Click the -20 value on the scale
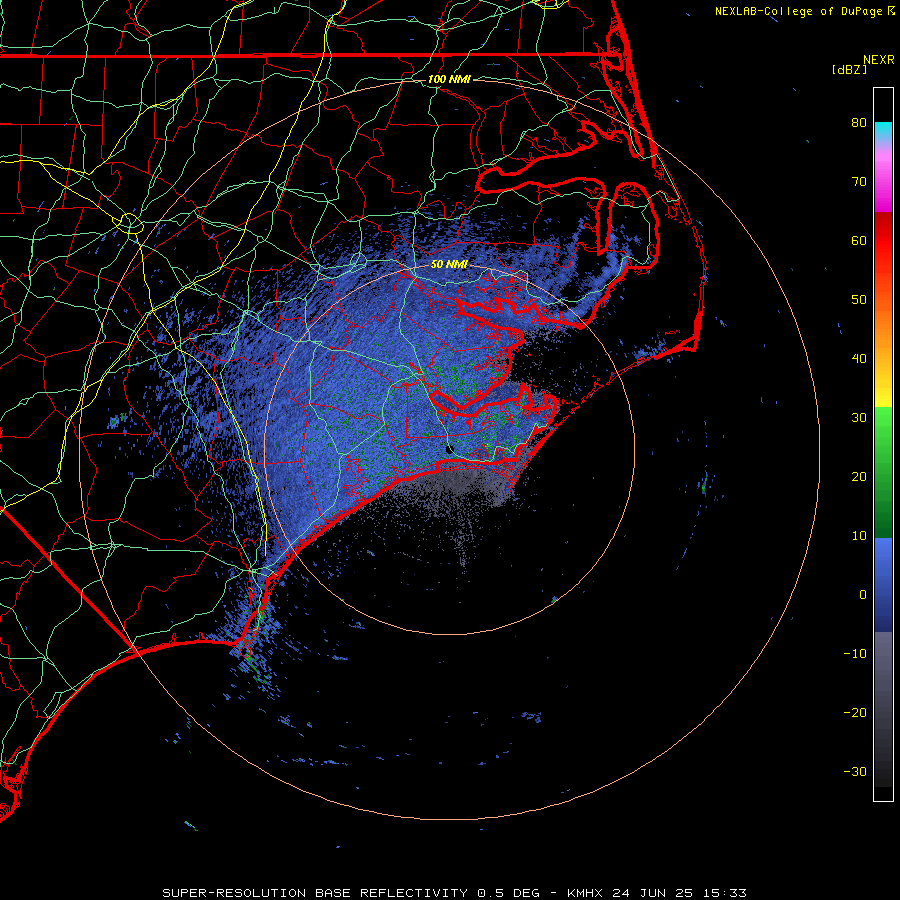Screen dimensions: 900x900 tap(855, 712)
